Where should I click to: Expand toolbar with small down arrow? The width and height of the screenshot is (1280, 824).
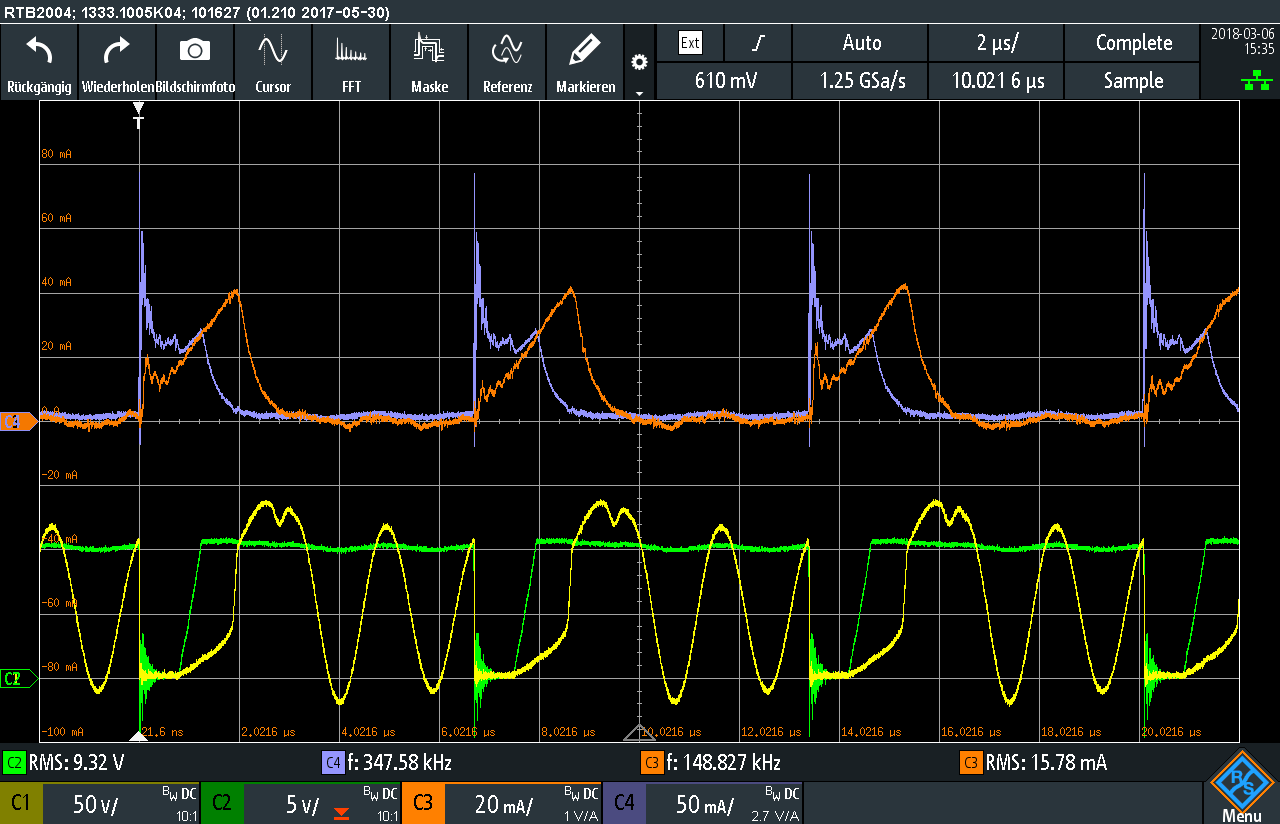[x=639, y=93]
